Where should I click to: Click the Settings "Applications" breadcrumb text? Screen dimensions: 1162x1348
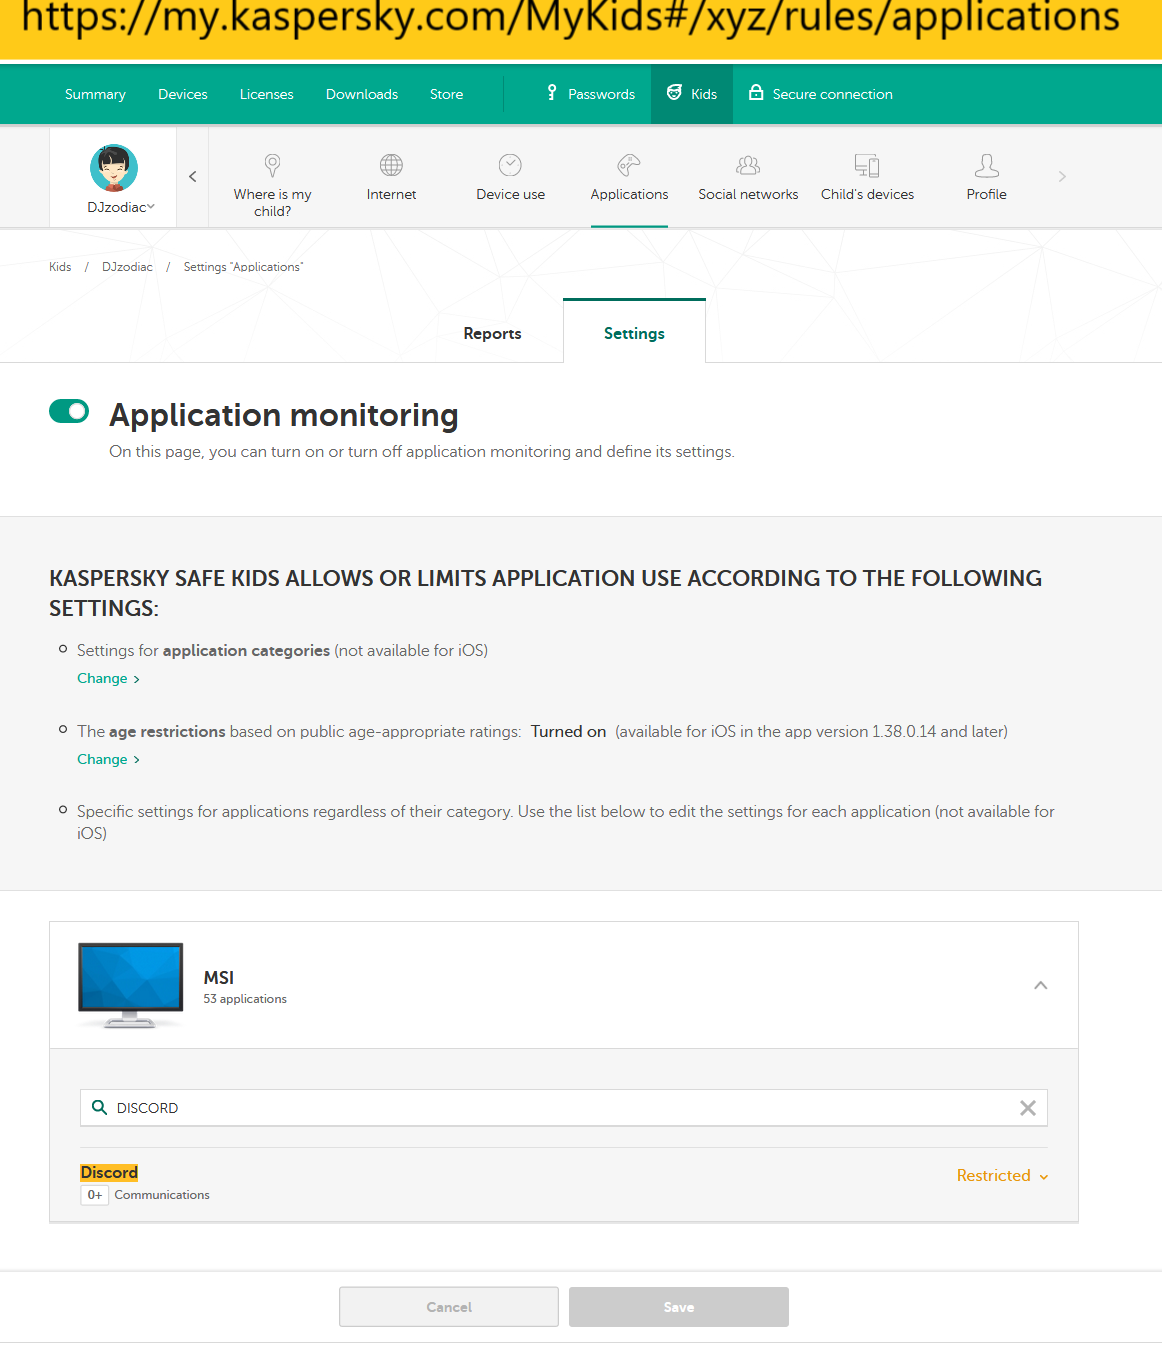[243, 267]
